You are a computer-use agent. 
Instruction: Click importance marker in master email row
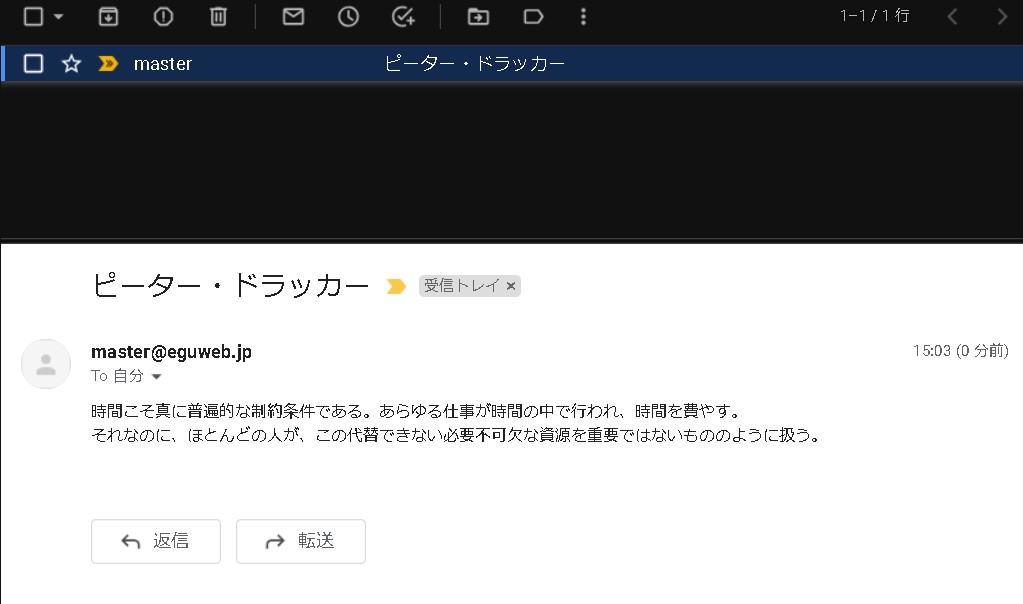(108, 63)
